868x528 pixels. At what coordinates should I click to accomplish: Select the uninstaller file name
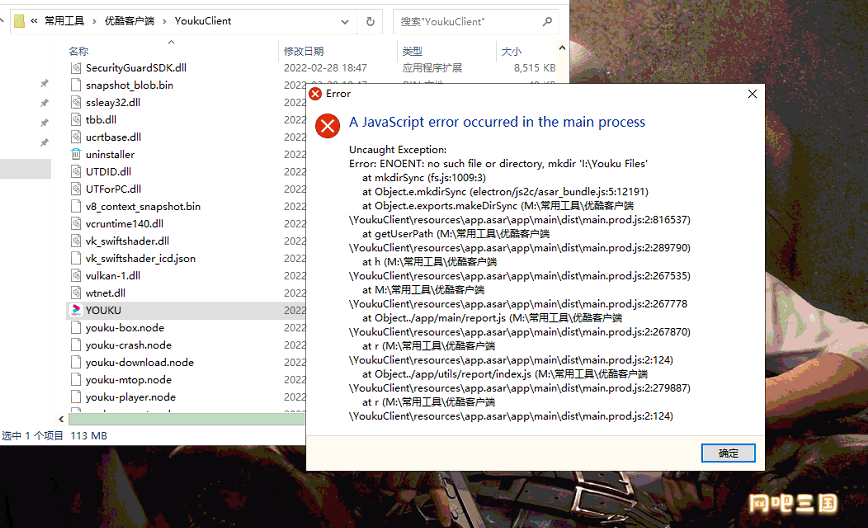click(x=110, y=154)
